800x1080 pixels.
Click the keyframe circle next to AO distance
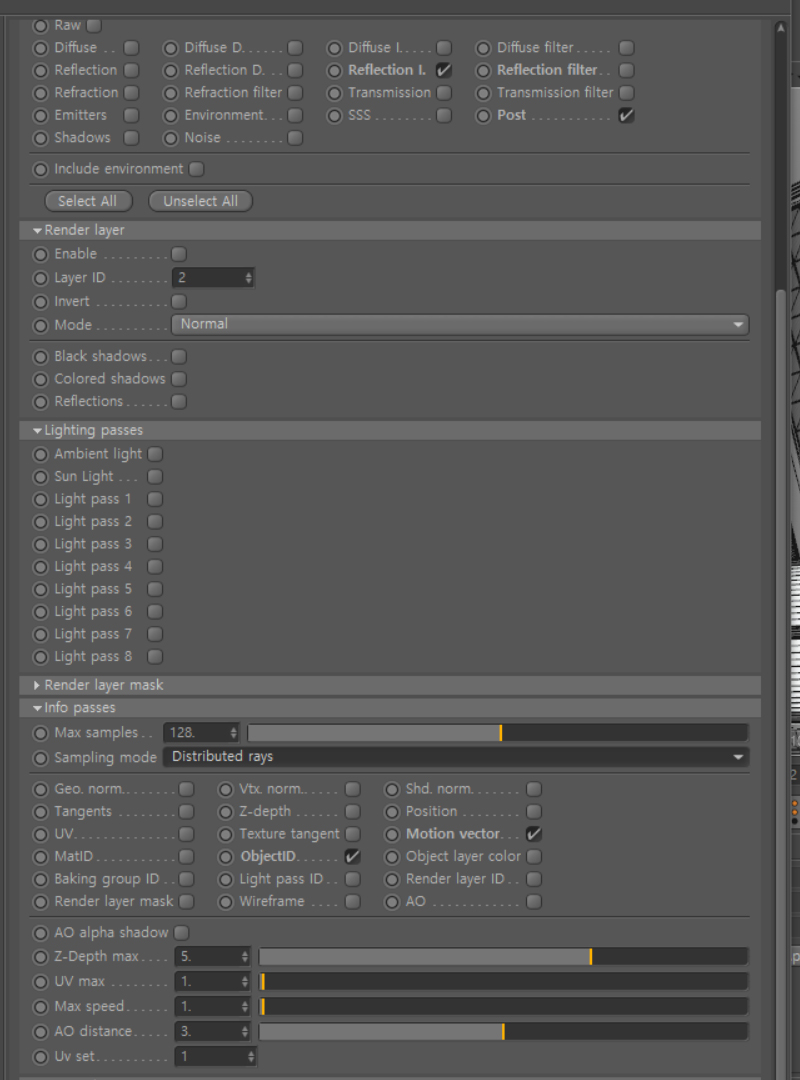coord(41,1032)
